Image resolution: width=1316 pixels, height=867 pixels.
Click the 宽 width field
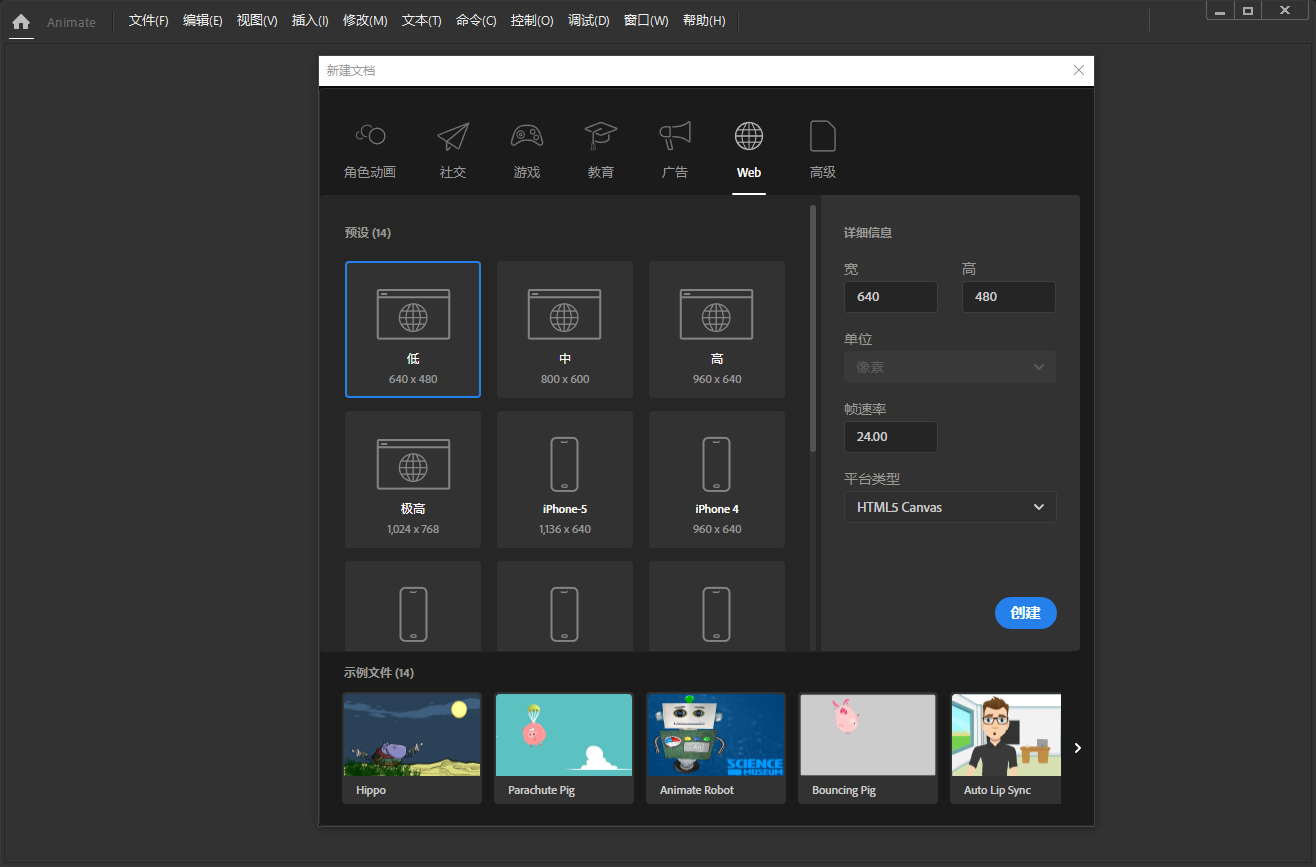(891, 297)
